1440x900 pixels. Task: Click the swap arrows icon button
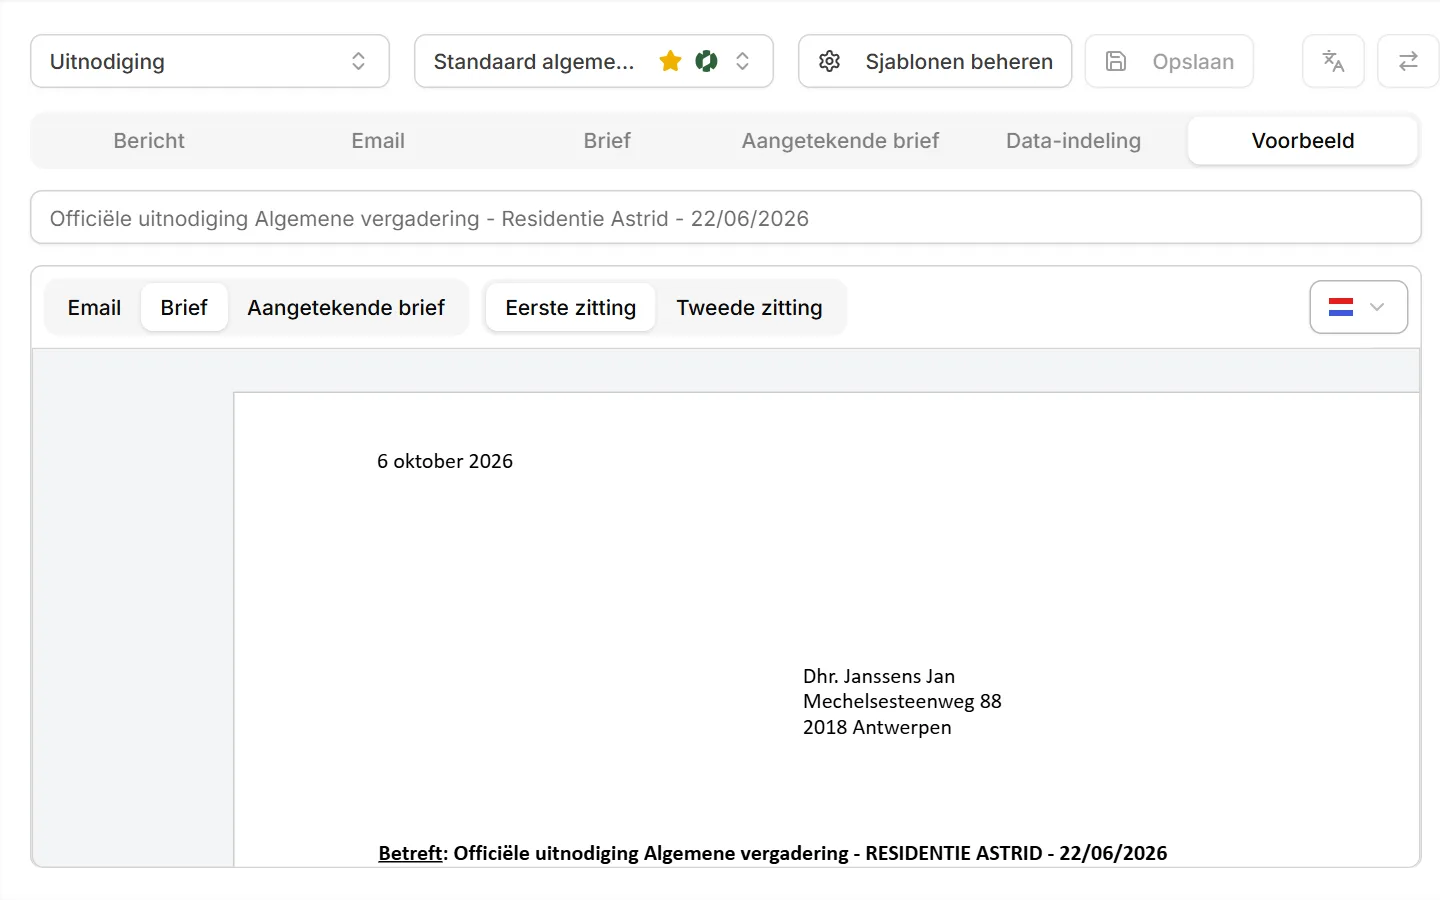(1408, 61)
